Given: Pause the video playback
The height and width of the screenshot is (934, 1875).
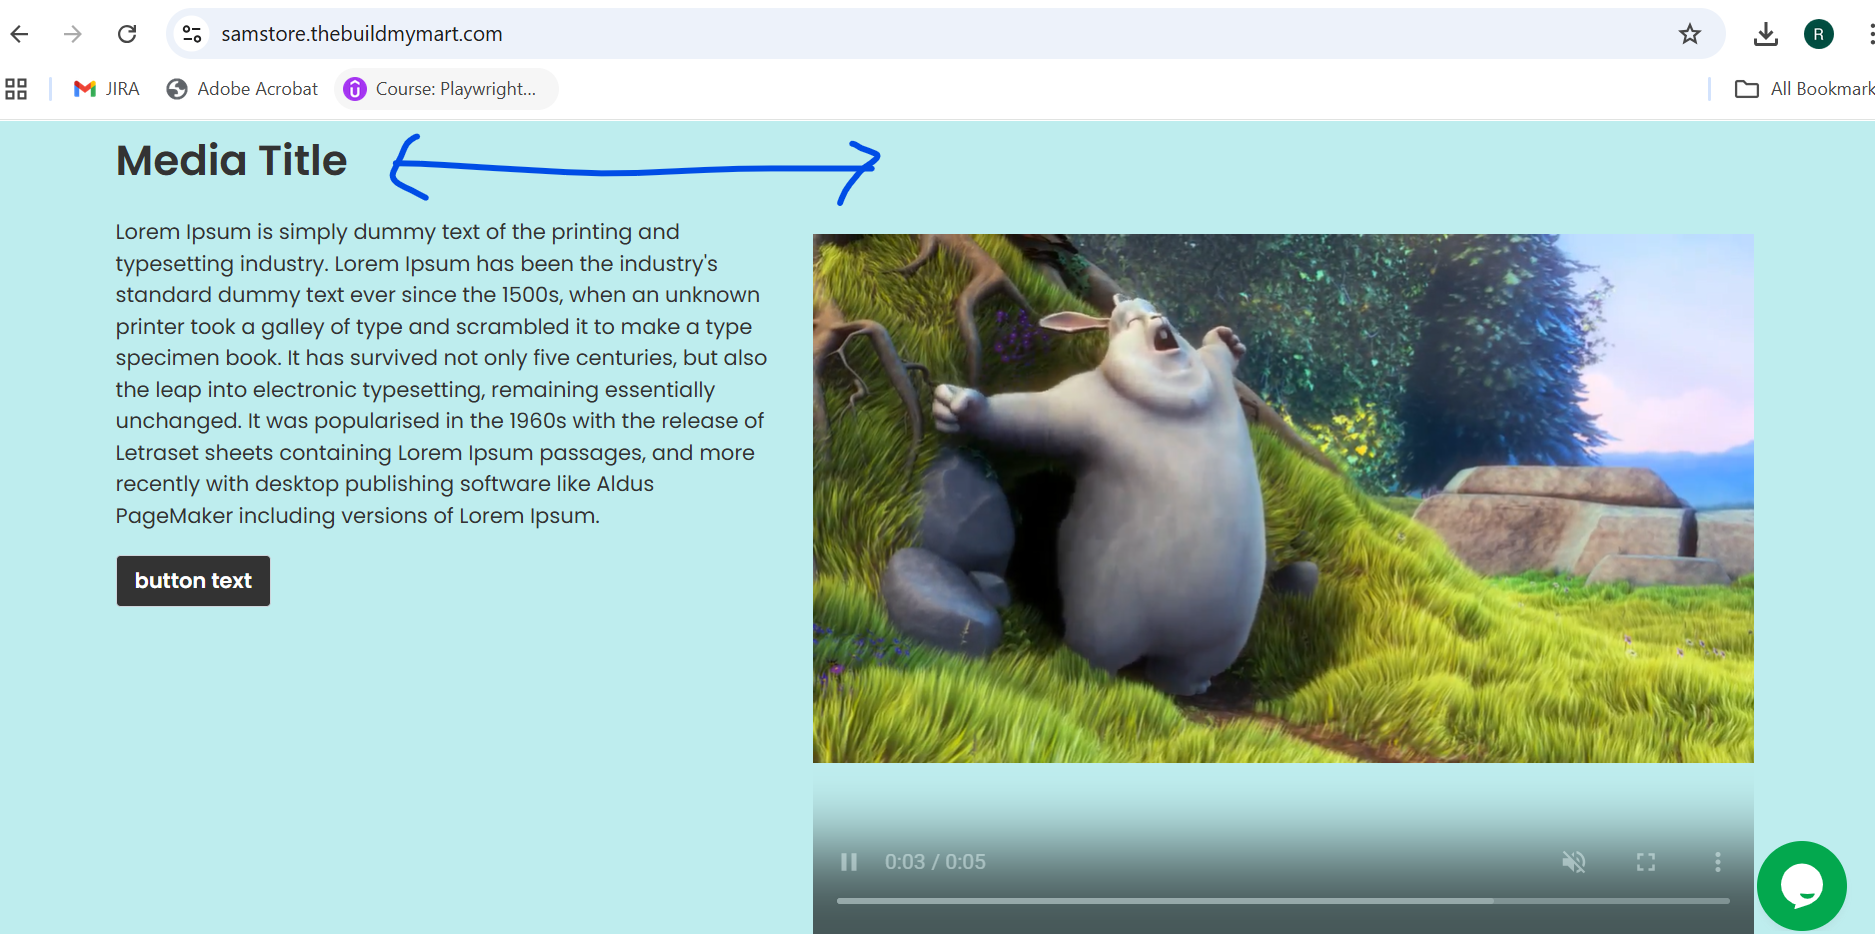Looking at the screenshot, I should point(849,862).
